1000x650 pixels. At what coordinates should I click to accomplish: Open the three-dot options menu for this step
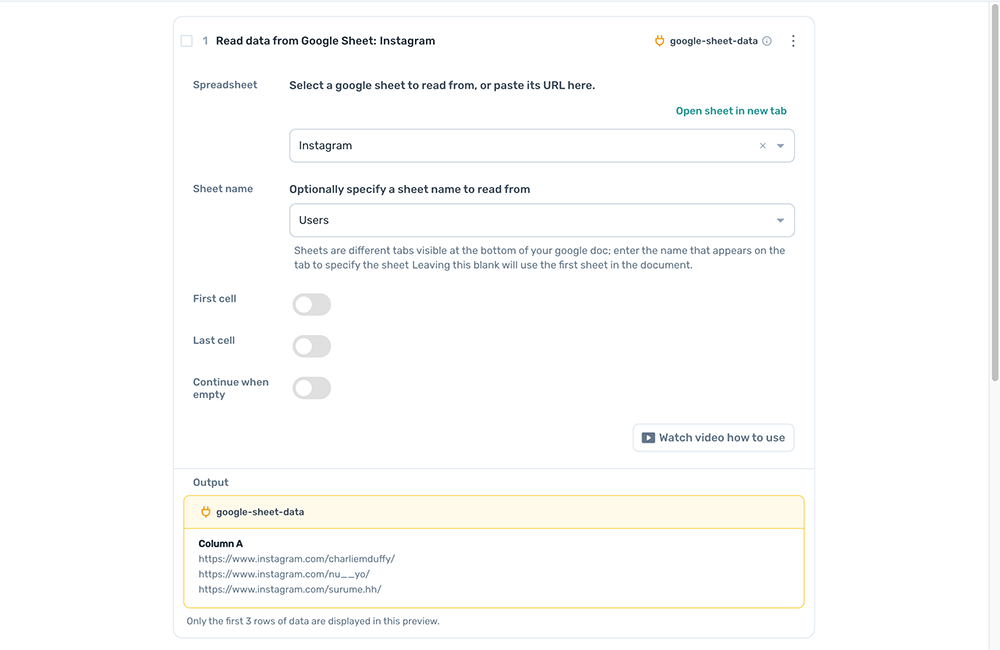pos(793,41)
